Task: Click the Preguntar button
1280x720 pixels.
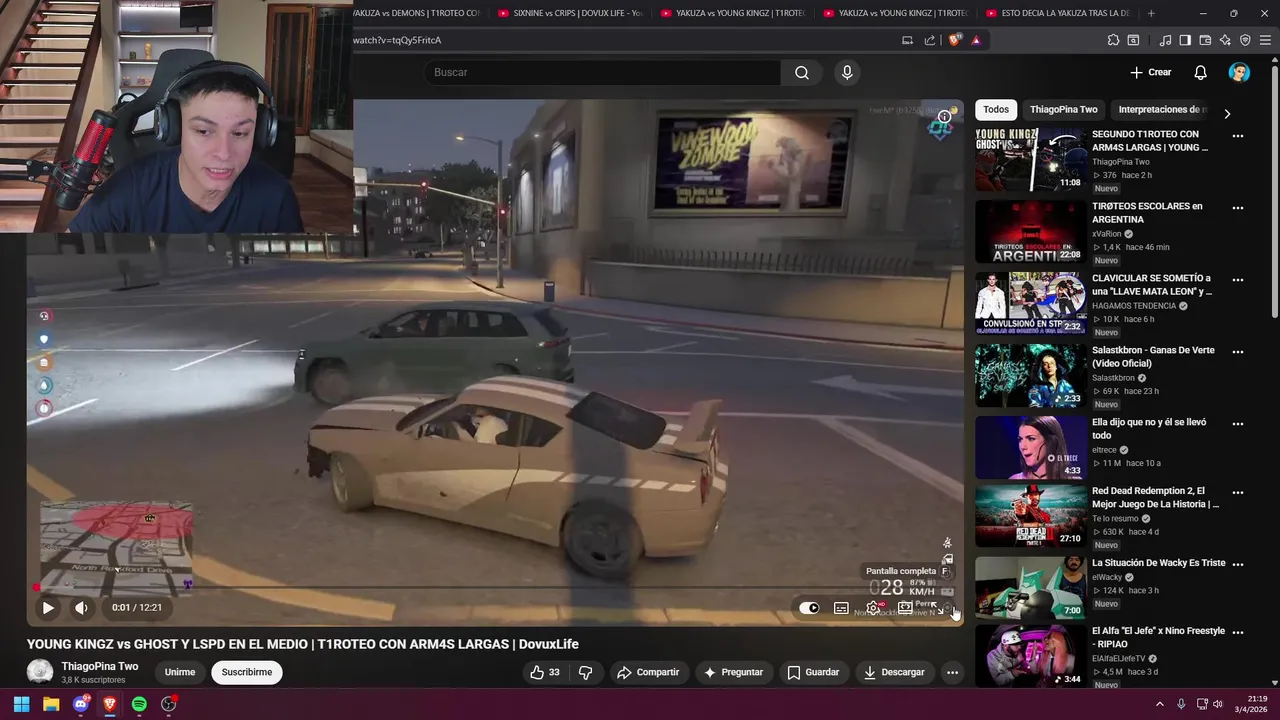Action: click(733, 672)
